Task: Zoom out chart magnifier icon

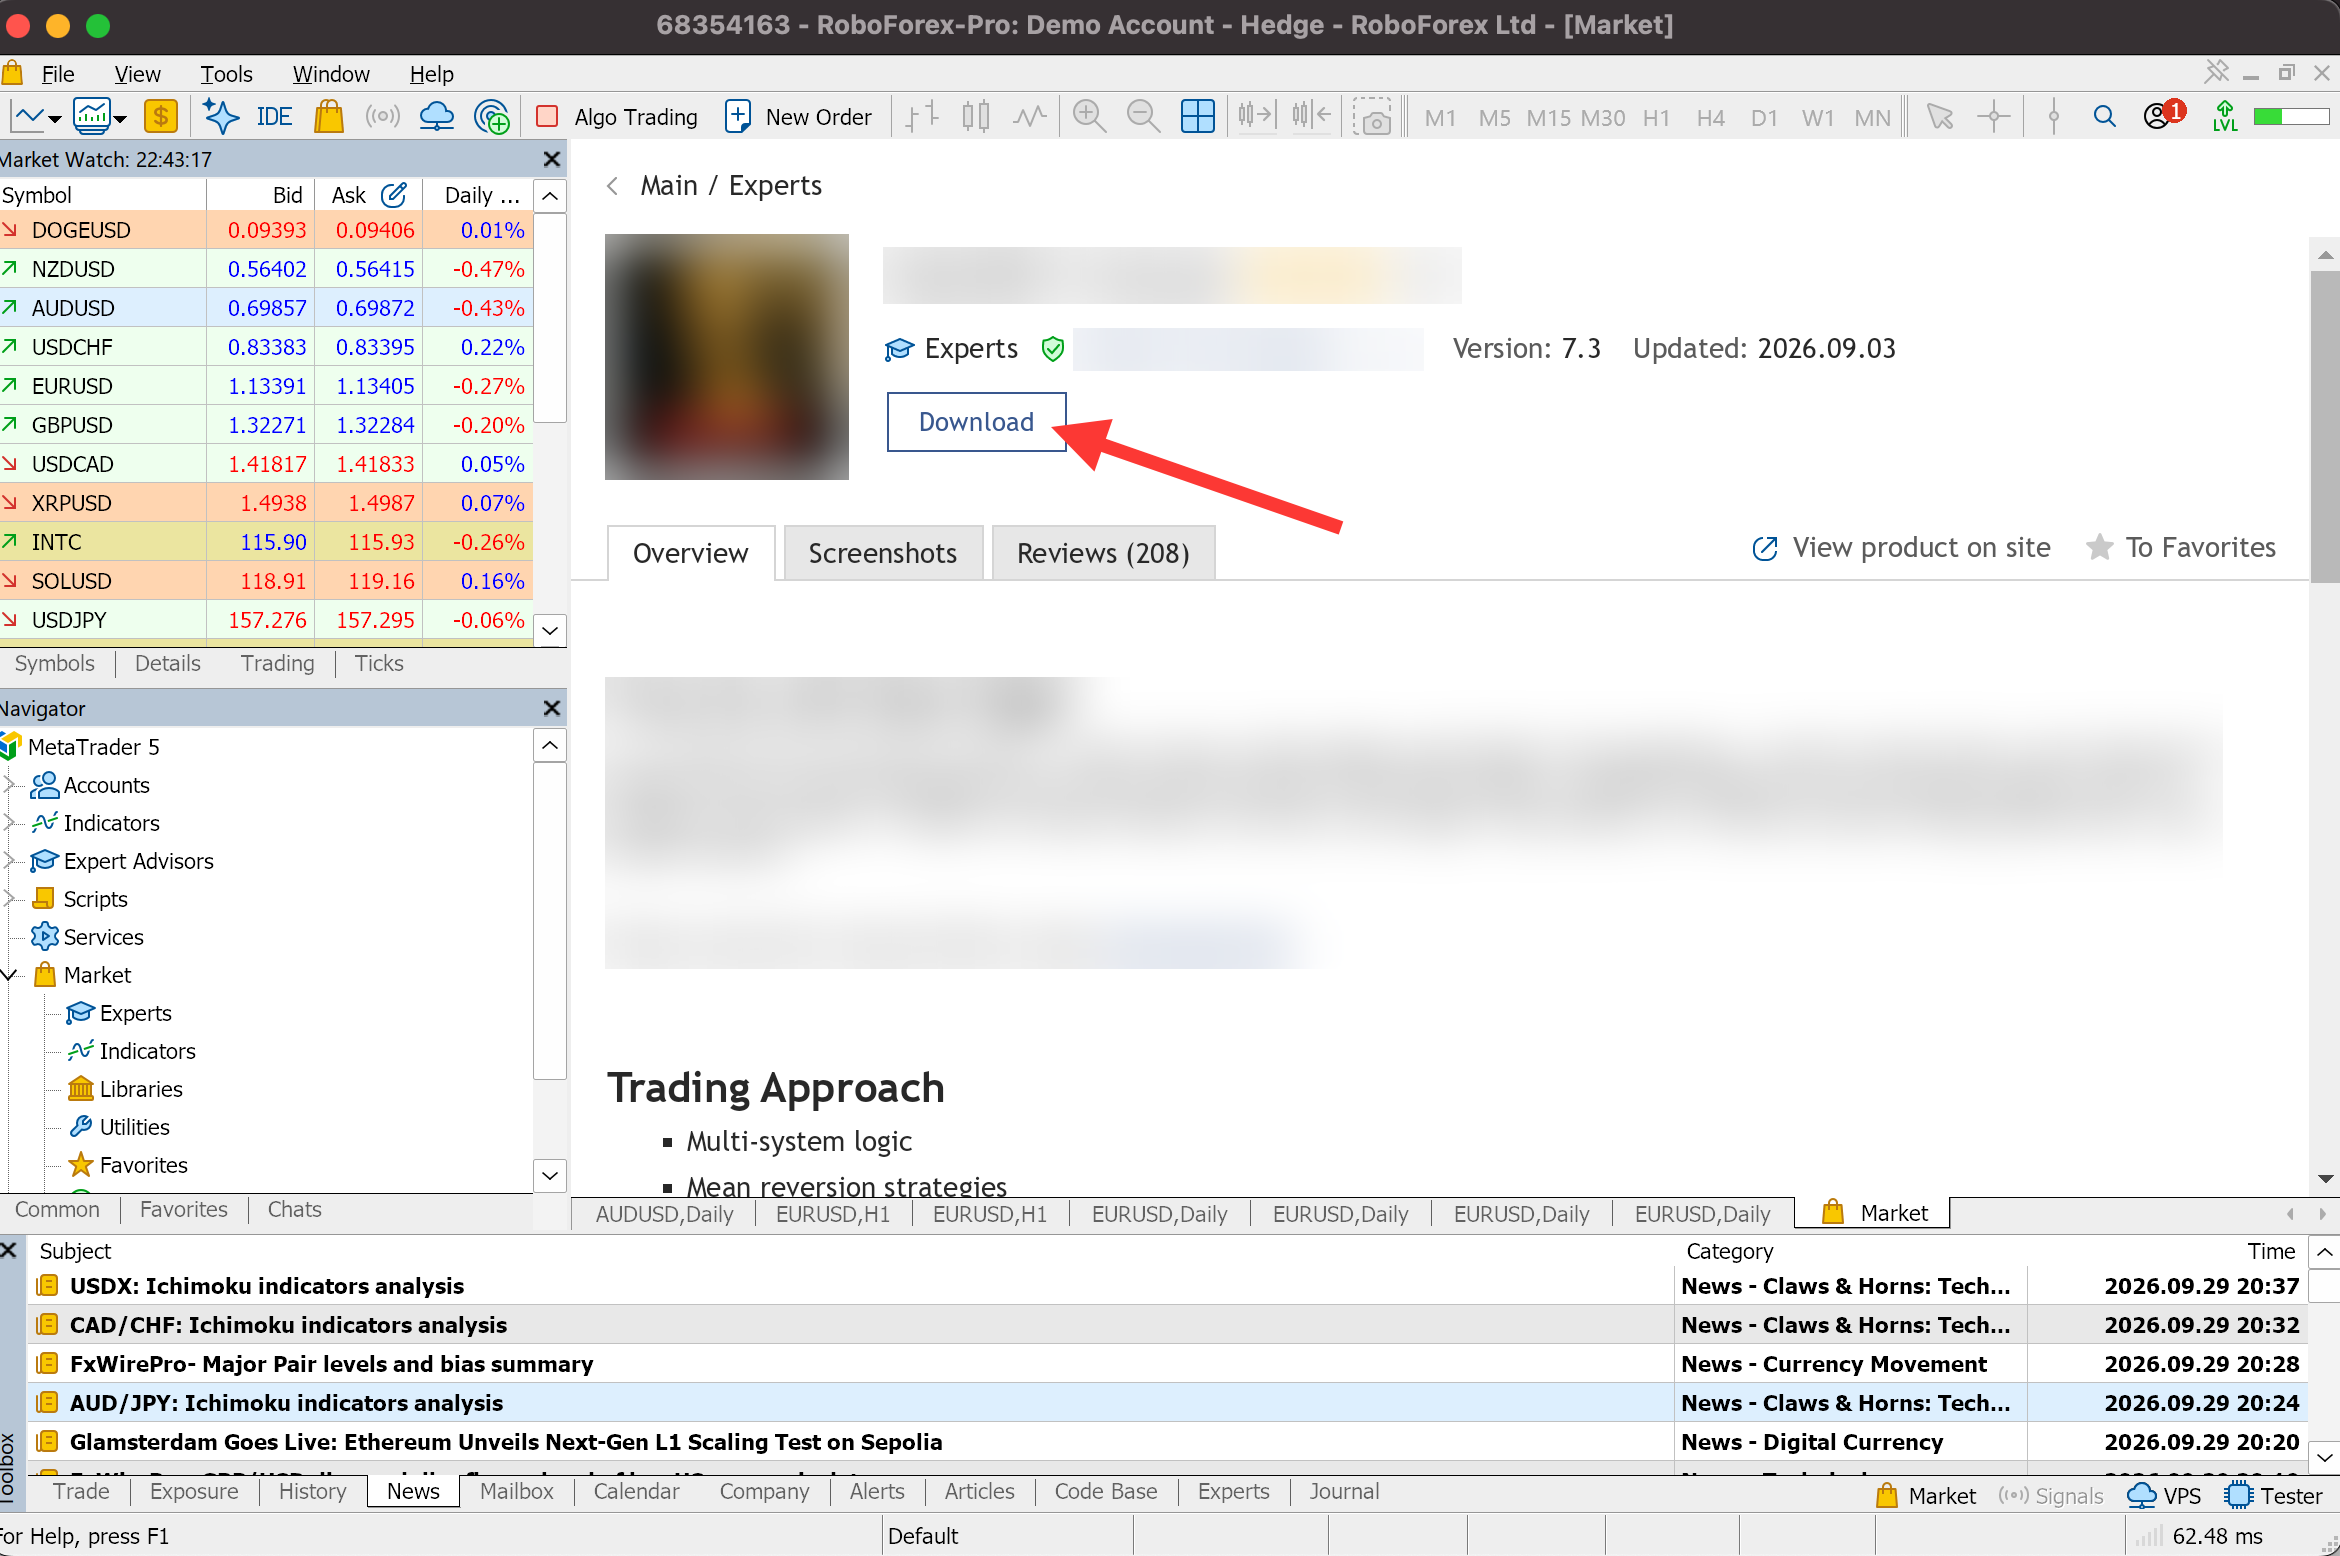Action: (x=1143, y=117)
